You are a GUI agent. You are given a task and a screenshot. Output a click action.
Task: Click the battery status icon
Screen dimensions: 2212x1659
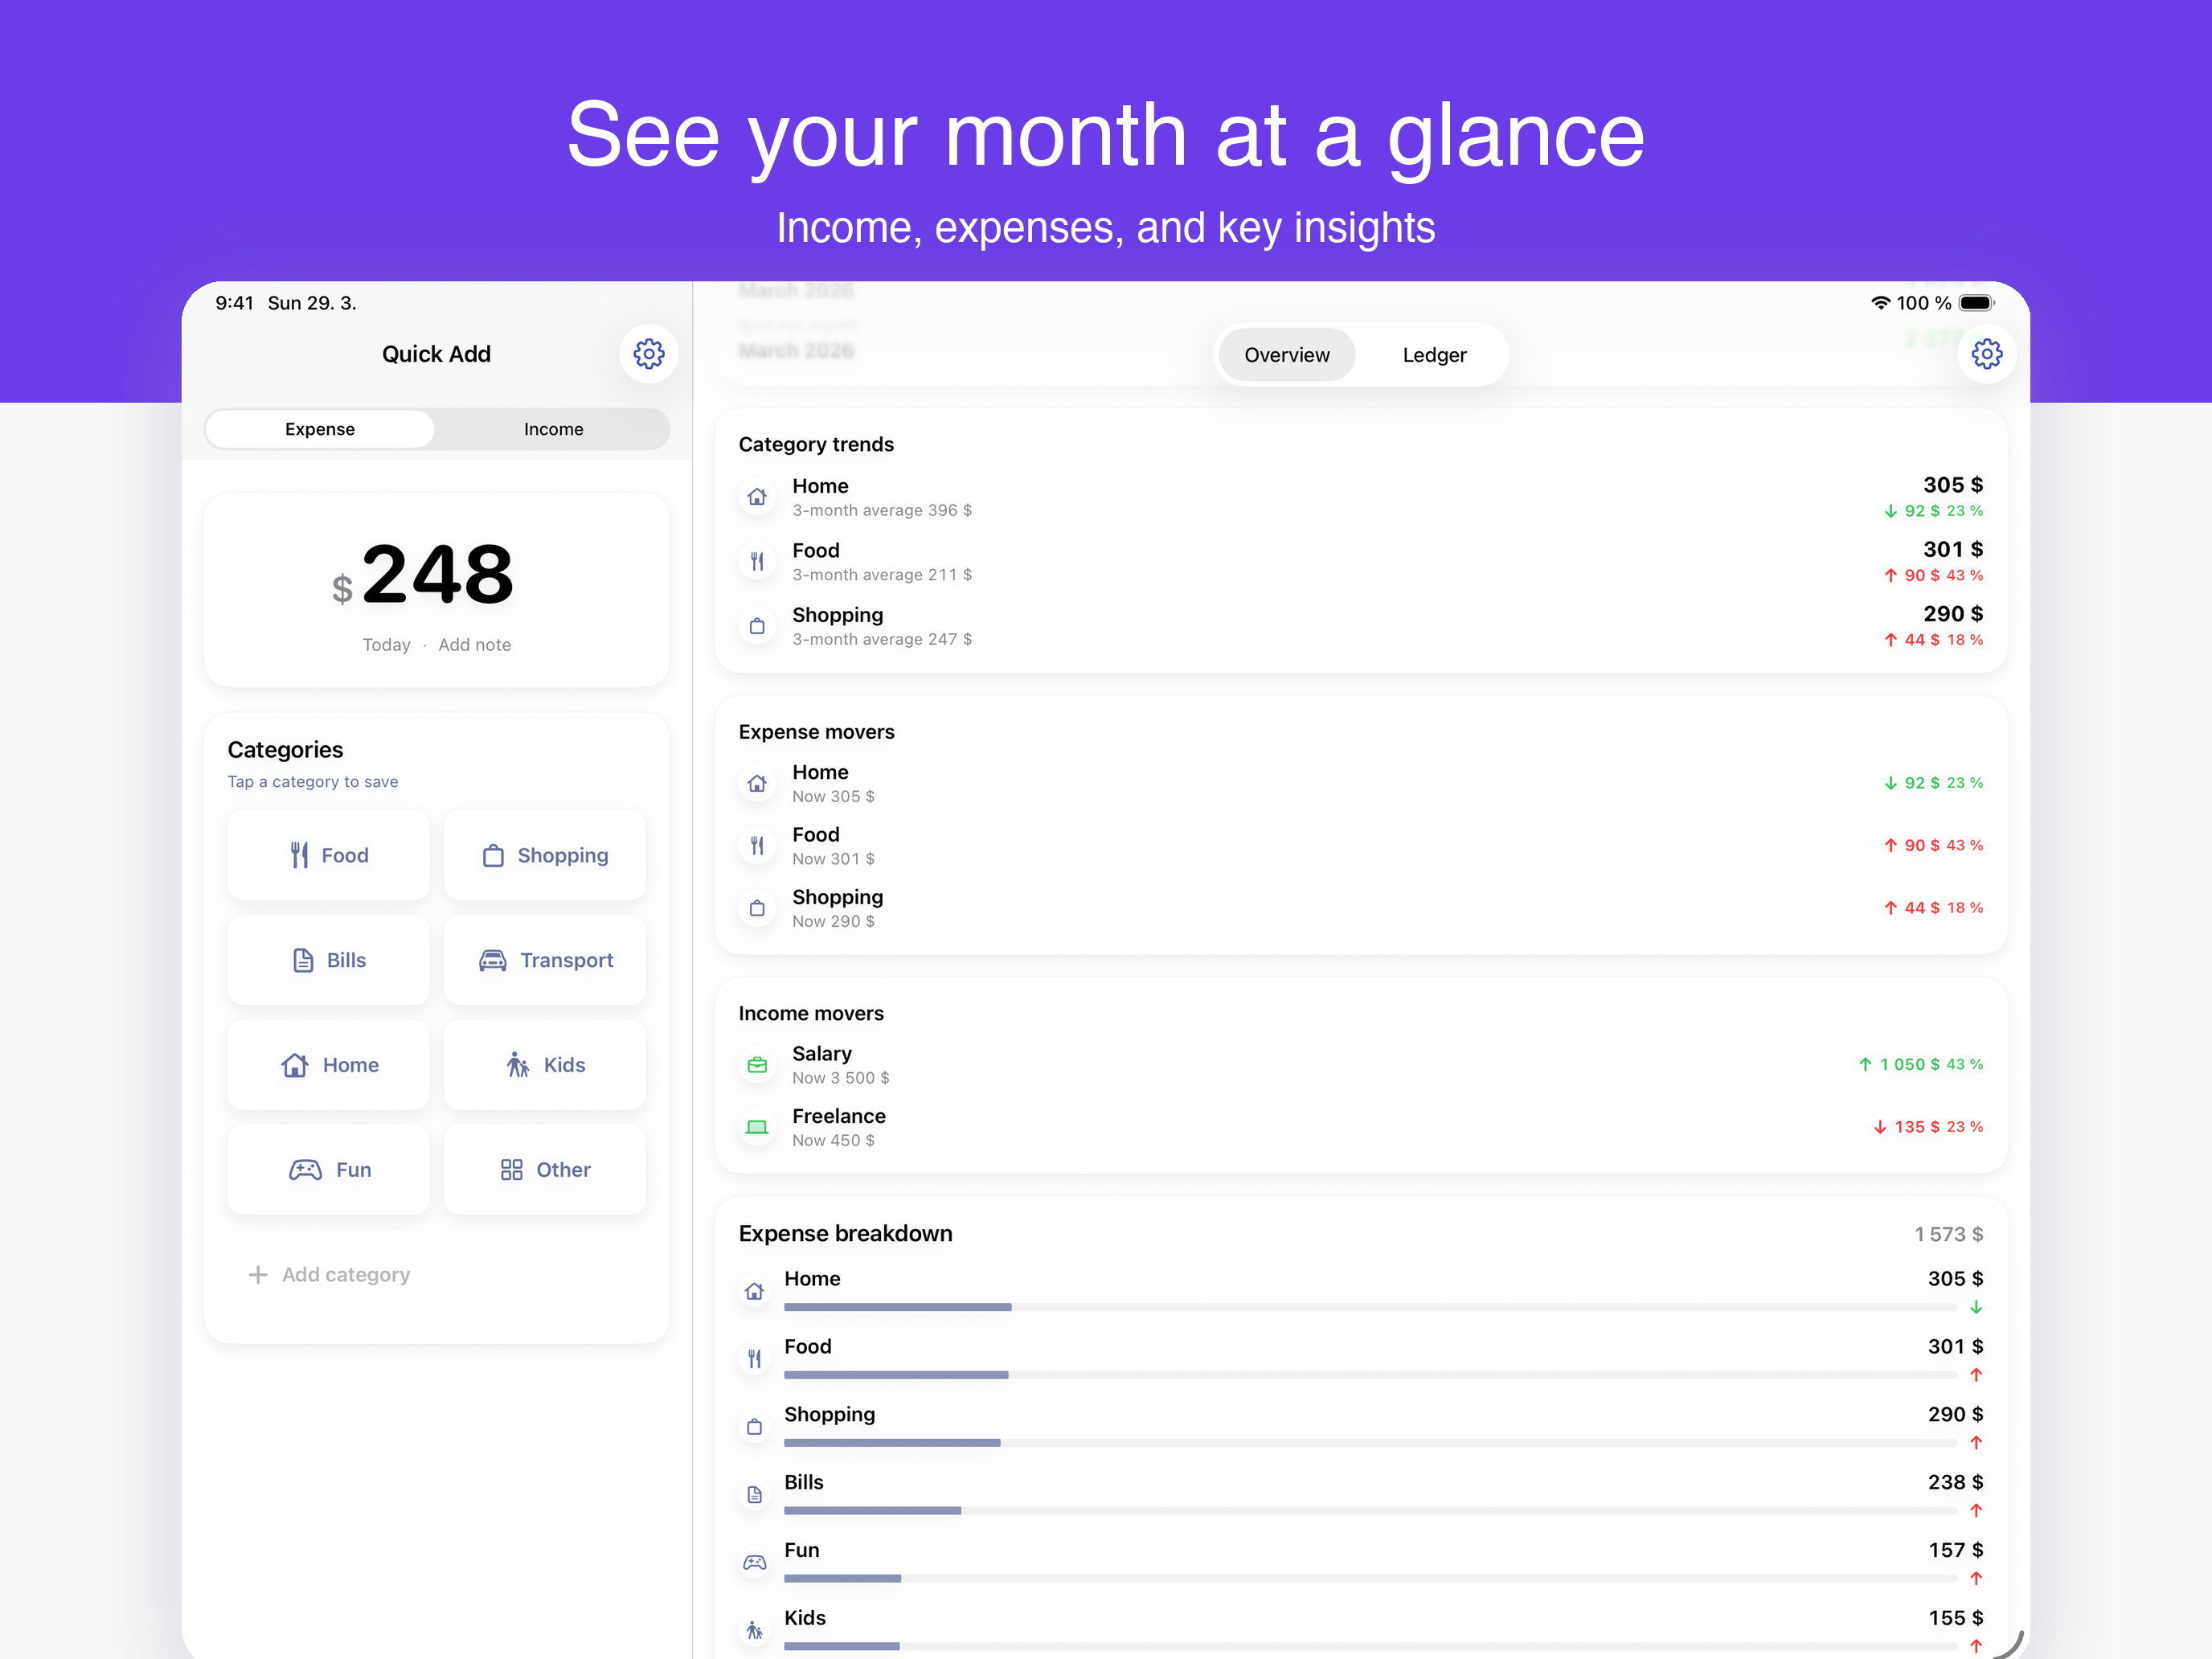tap(1977, 303)
